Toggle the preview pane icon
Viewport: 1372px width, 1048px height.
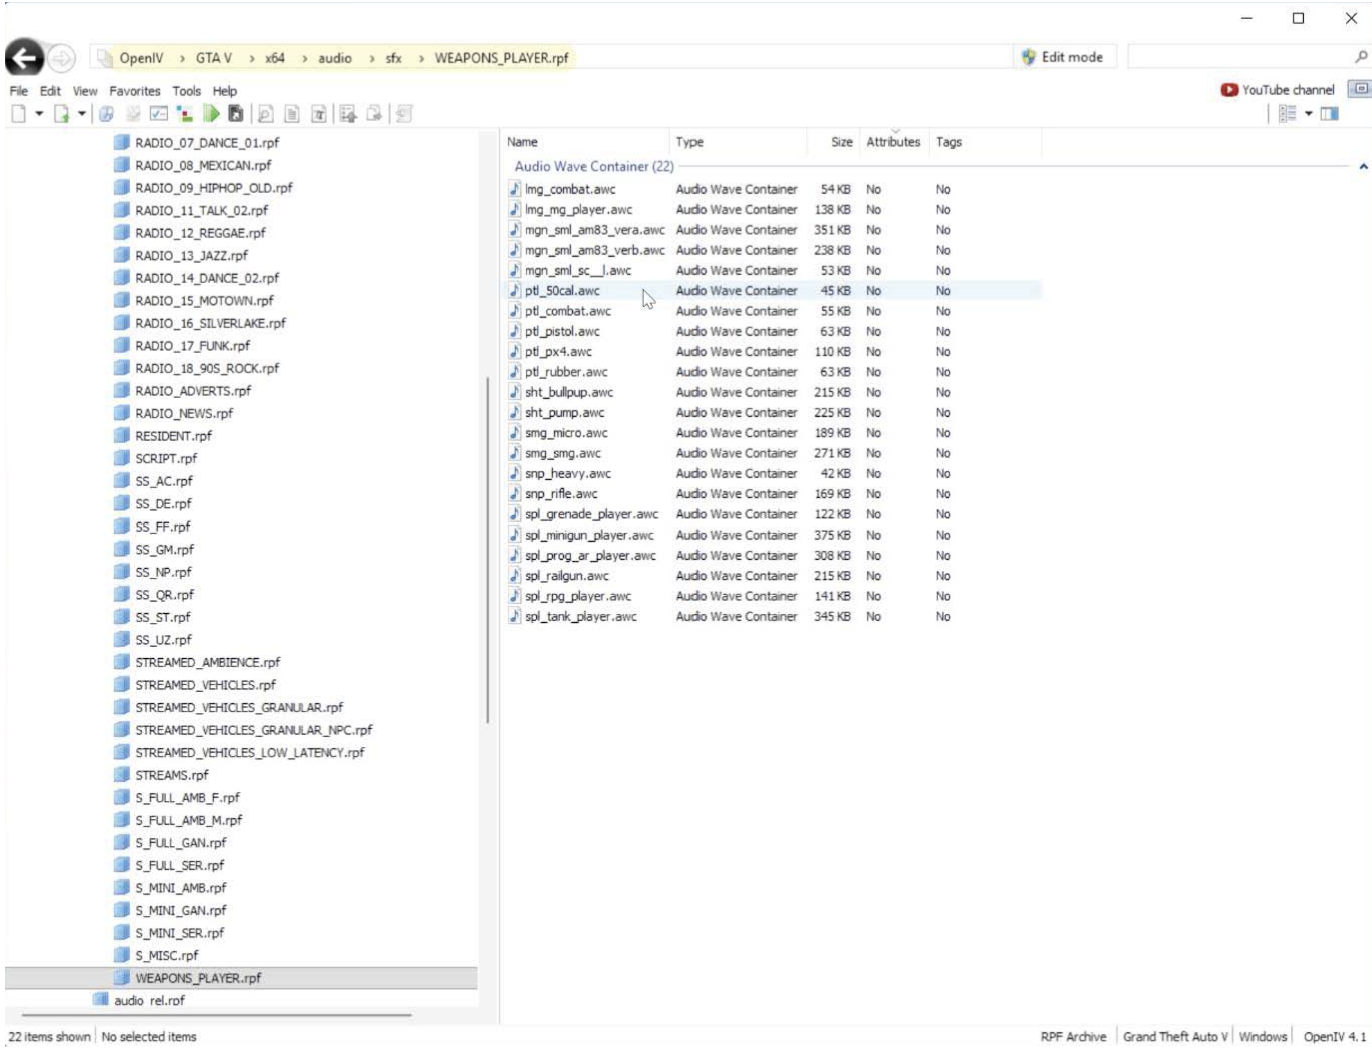tap(1329, 114)
